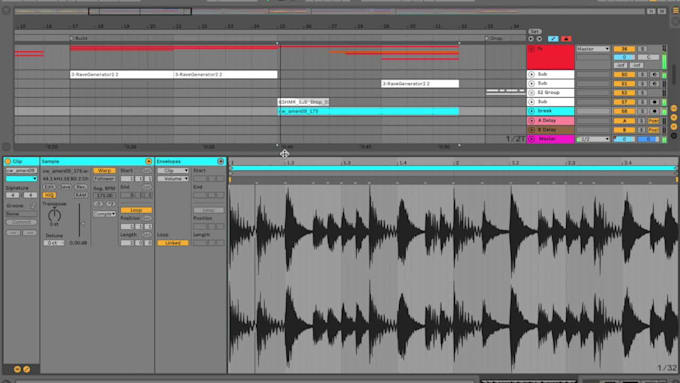Click Master track blue volume slider

tap(624, 139)
